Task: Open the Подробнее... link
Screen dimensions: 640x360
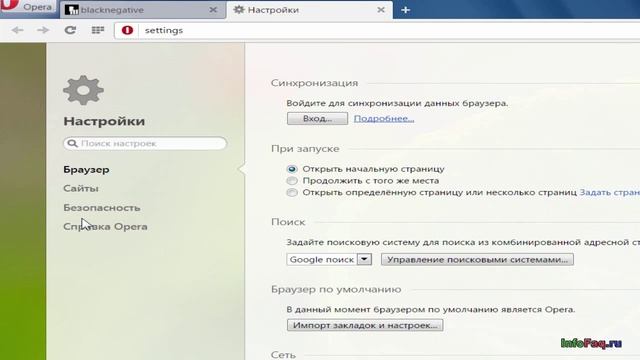Action: [x=384, y=119]
